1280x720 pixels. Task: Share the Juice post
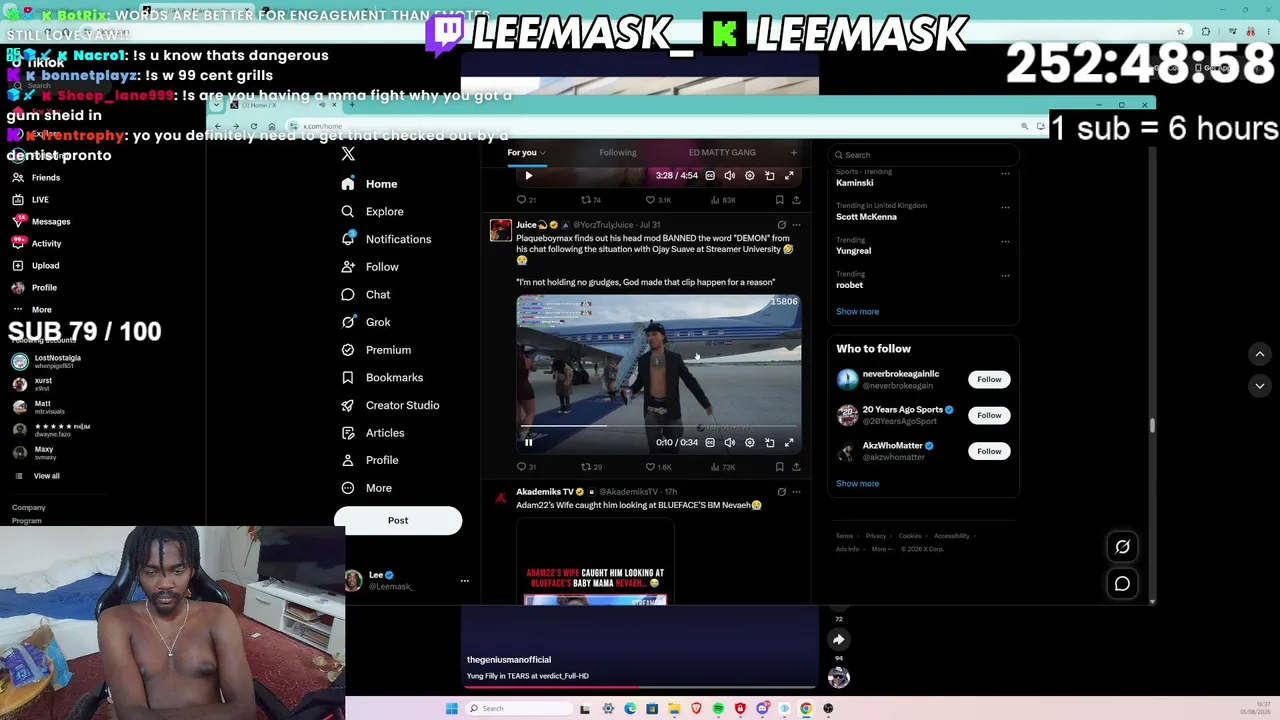tap(796, 467)
